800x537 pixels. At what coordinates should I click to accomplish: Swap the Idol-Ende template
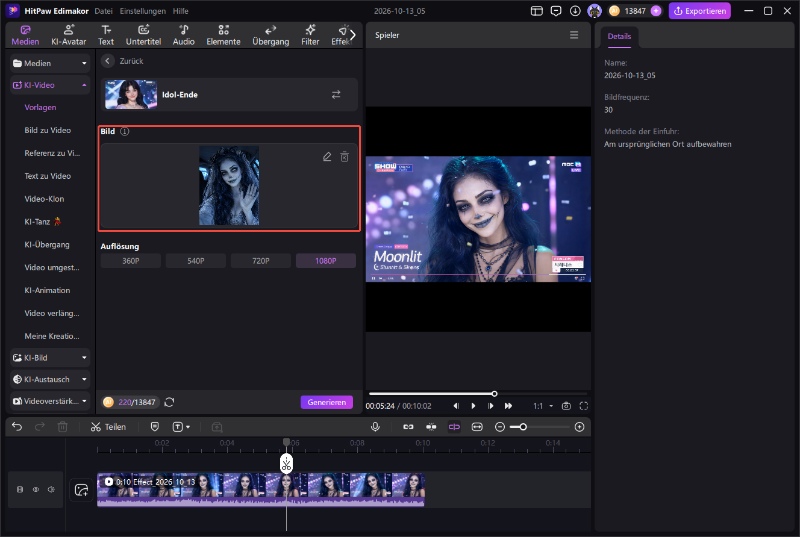pyautogui.click(x=336, y=94)
